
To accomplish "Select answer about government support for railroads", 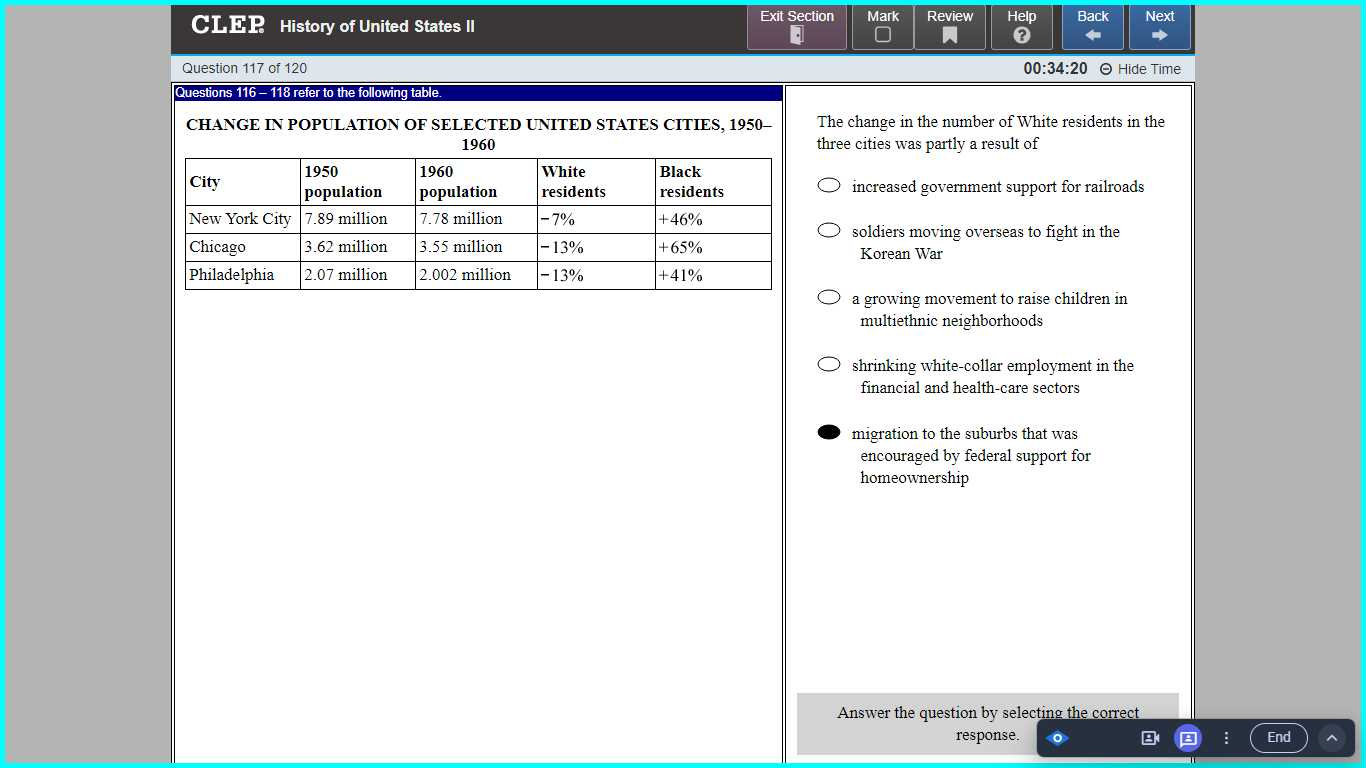I will (828, 185).
